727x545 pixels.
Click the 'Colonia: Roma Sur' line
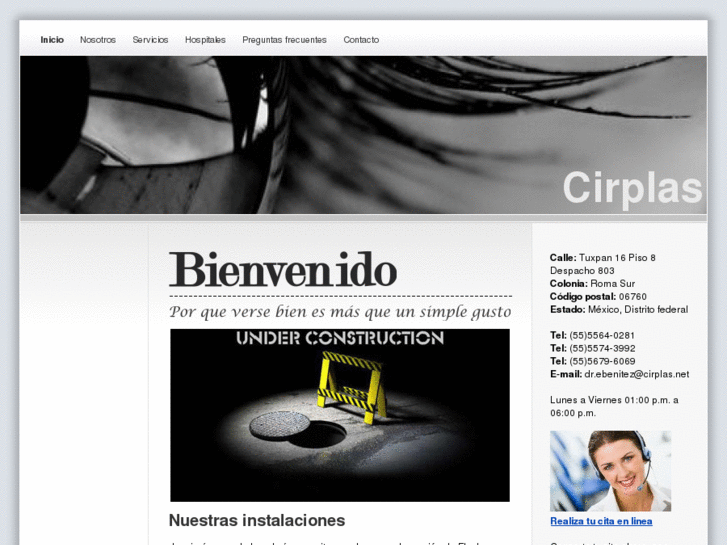click(593, 284)
